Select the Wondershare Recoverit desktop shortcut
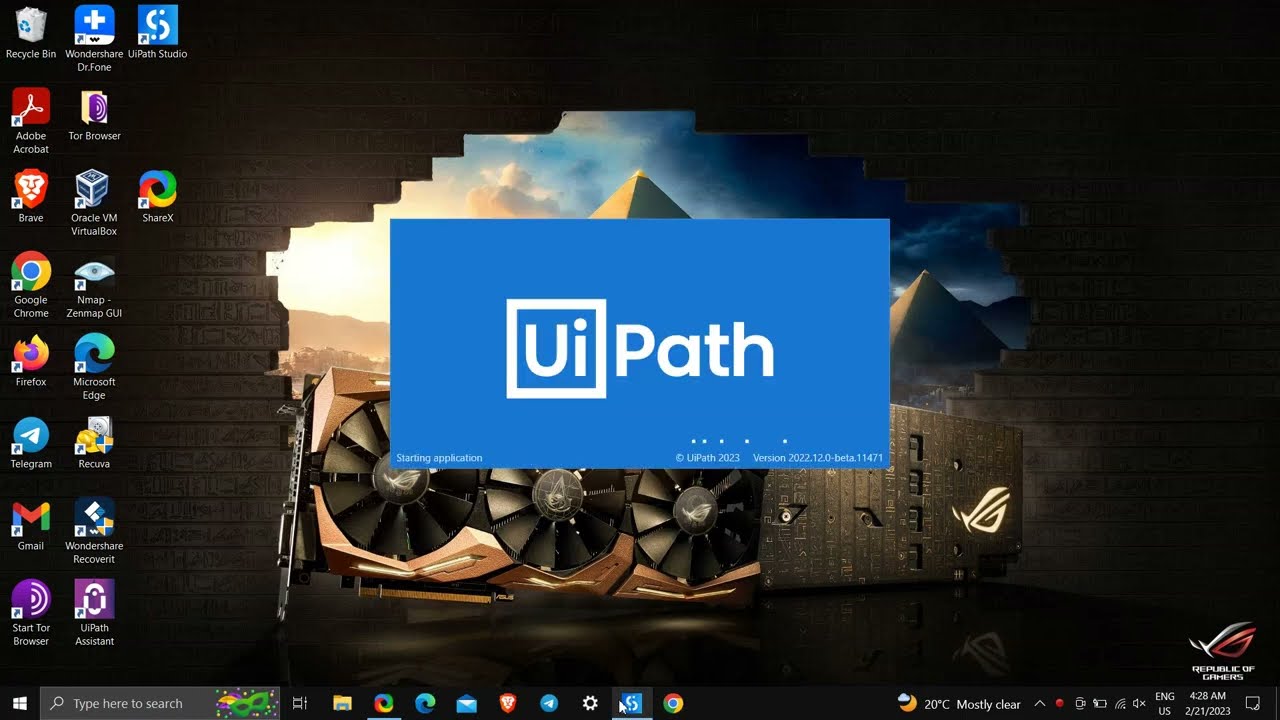Viewport: 1280px width, 720px height. tap(94, 530)
